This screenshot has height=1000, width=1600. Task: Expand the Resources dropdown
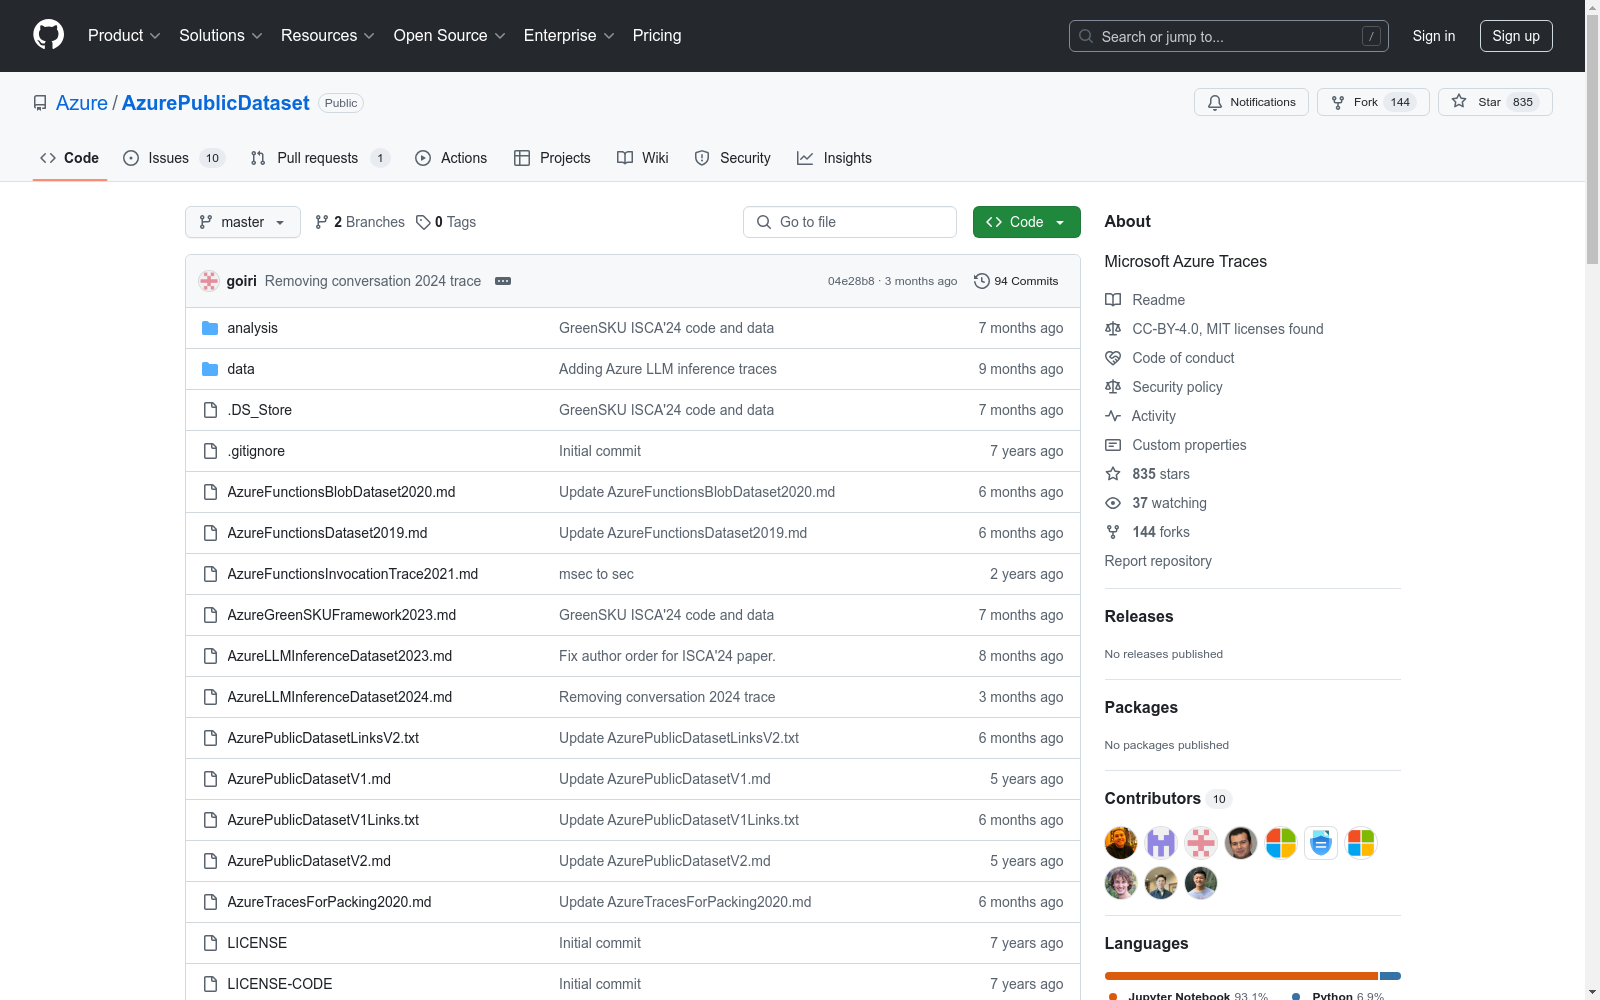coord(328,36)
